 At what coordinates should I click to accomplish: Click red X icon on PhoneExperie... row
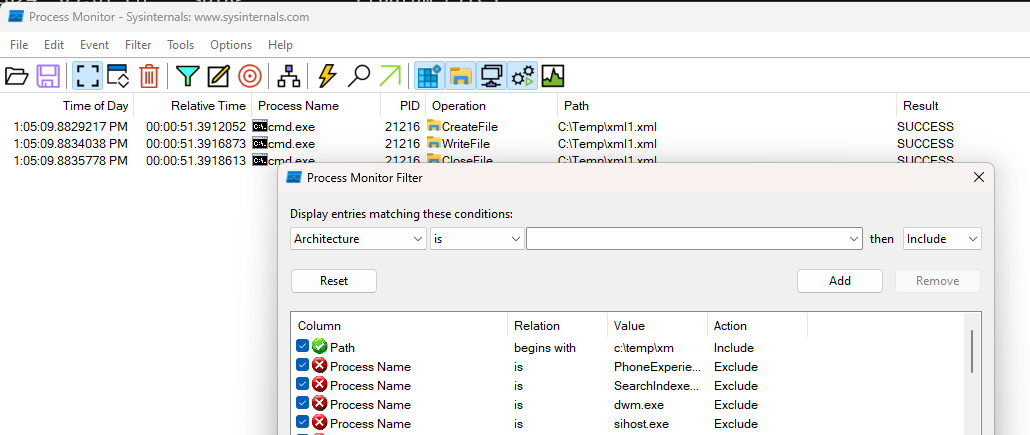click(320, 366)
